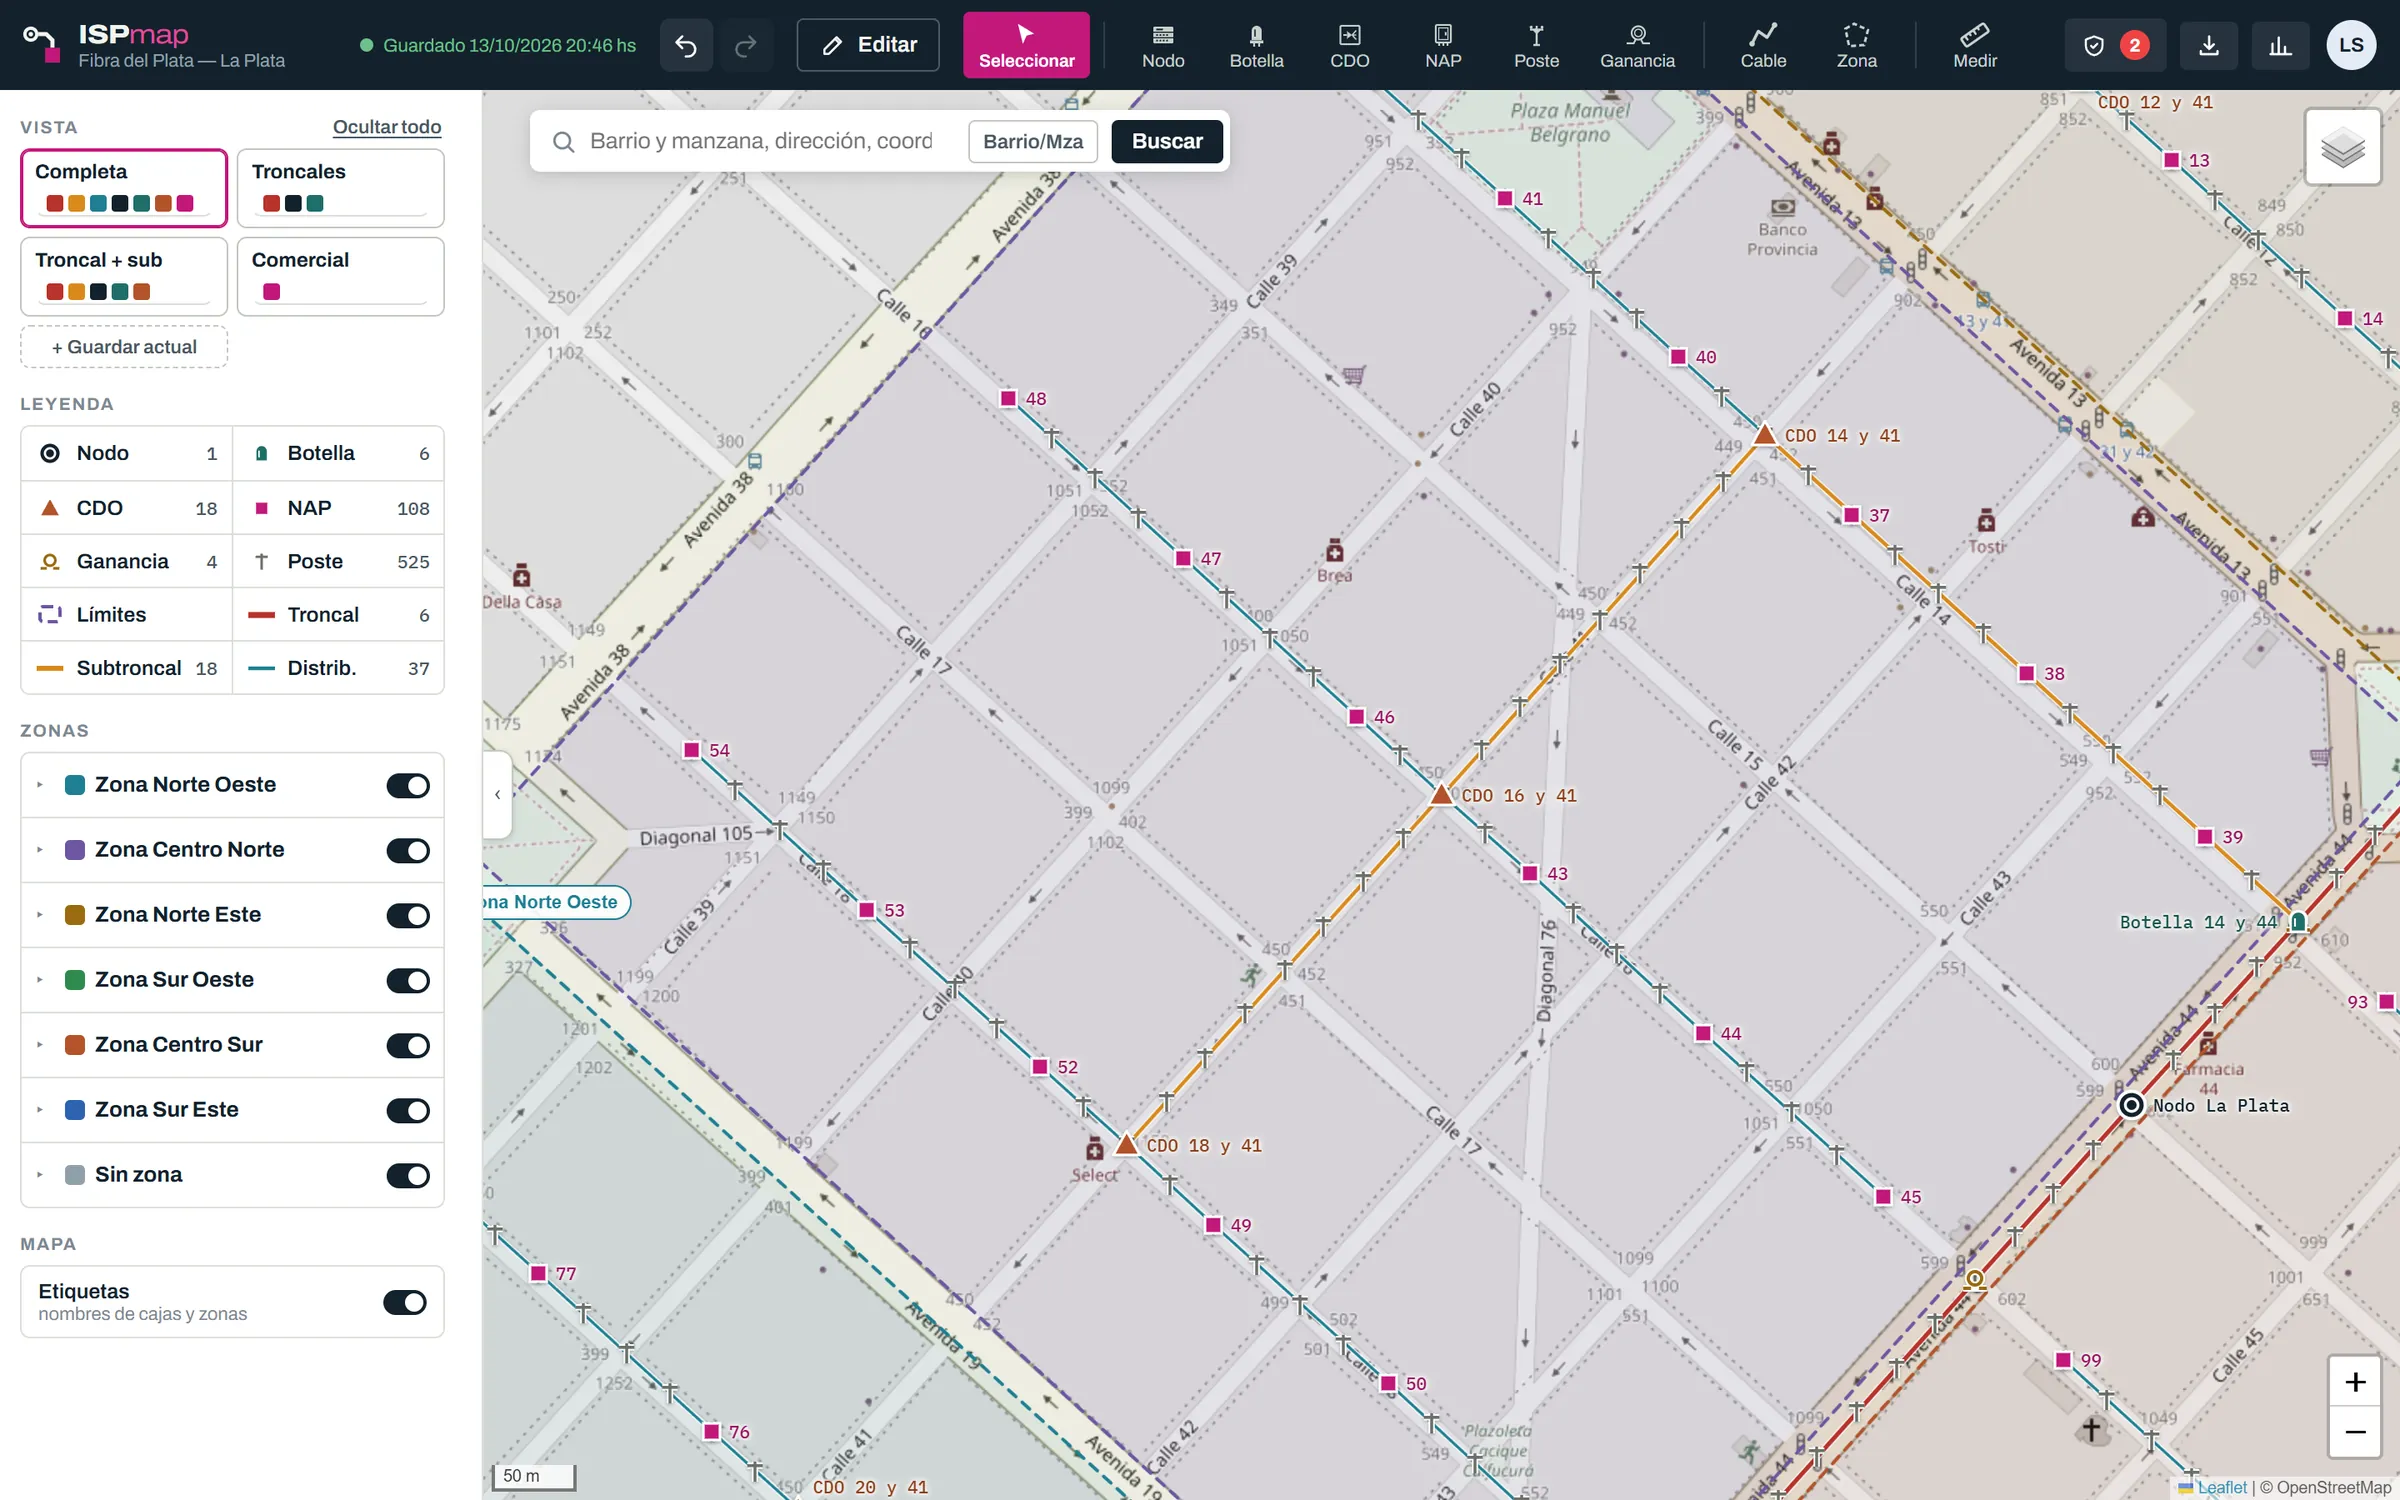The height and width of the screenshot is (1500, 2400).
Task: Select the Completa view
Action: click(x=124, y=188)
